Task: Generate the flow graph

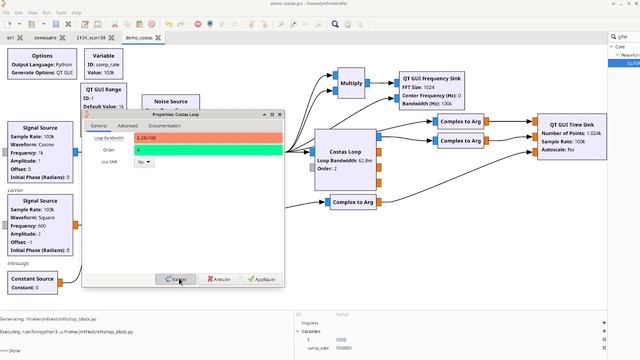Action: 210,24
